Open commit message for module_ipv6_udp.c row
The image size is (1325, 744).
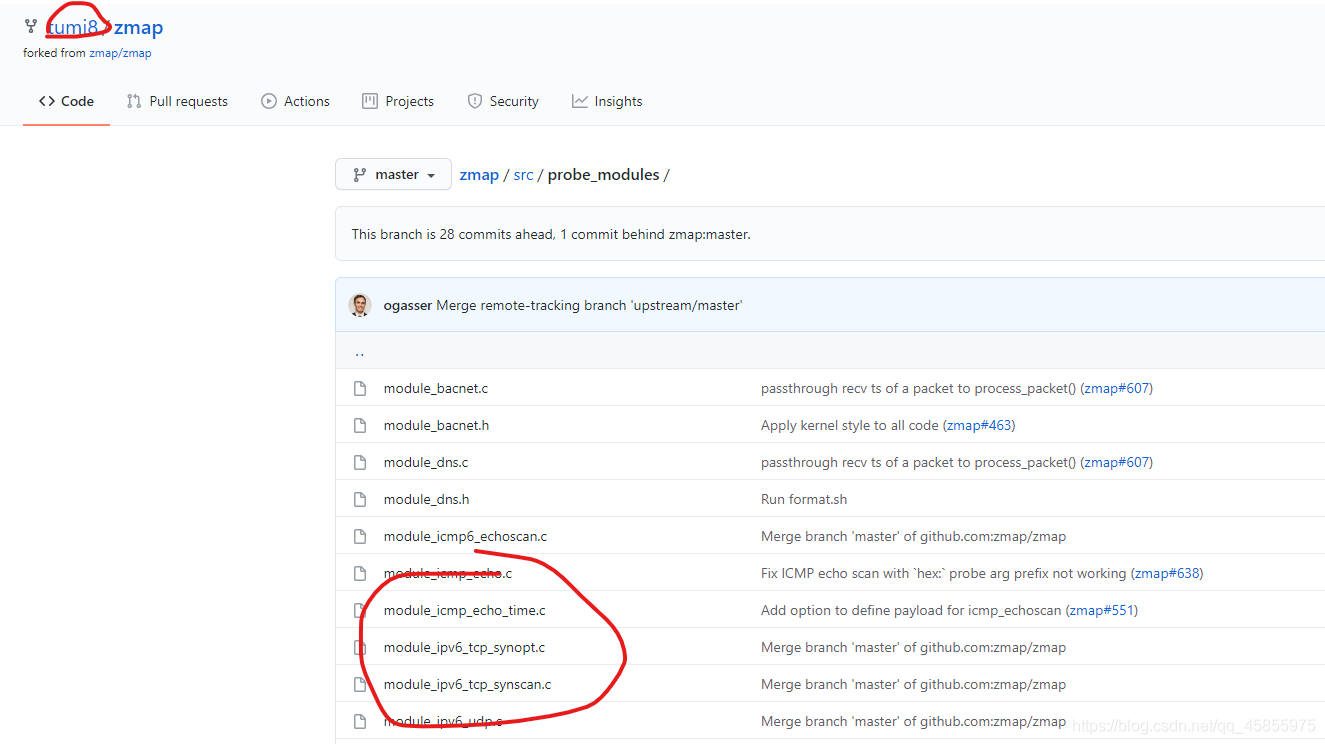pos(913,721)
